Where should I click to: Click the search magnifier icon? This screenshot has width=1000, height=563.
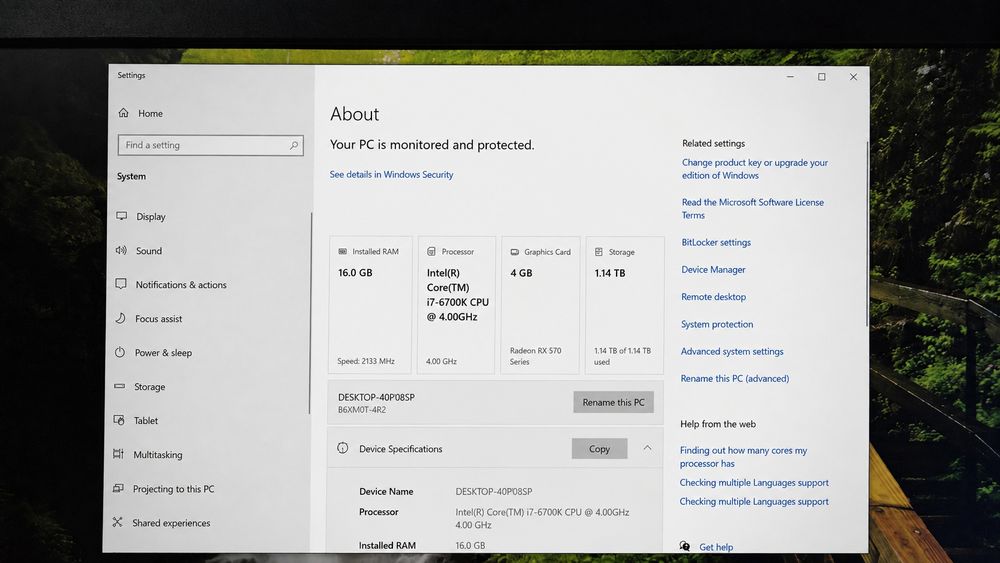click(293, 145)
